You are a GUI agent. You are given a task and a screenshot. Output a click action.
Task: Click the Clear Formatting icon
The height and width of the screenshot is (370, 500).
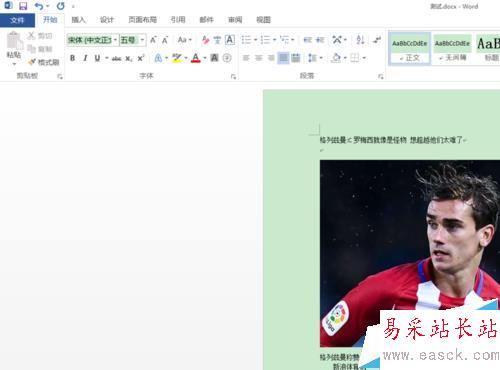pyautogui.click(x=205, y=40)
